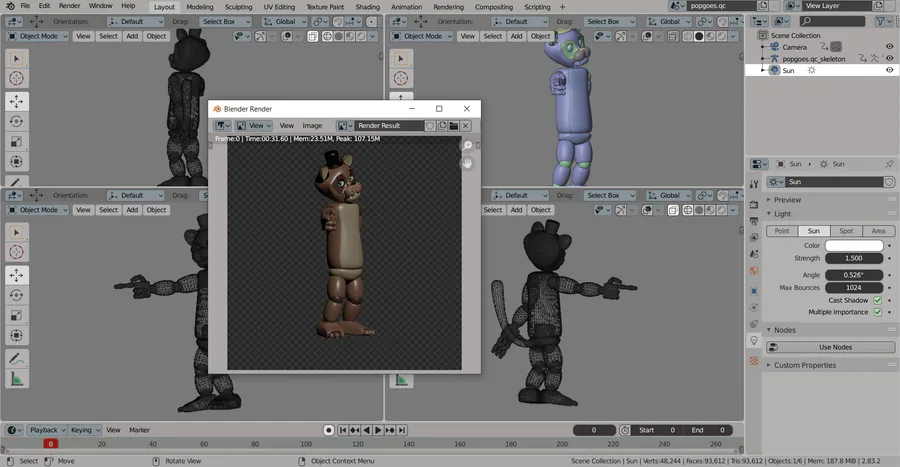Click the Angle 0.526° field
The image size is (900, 467).
tap(854, 275)
